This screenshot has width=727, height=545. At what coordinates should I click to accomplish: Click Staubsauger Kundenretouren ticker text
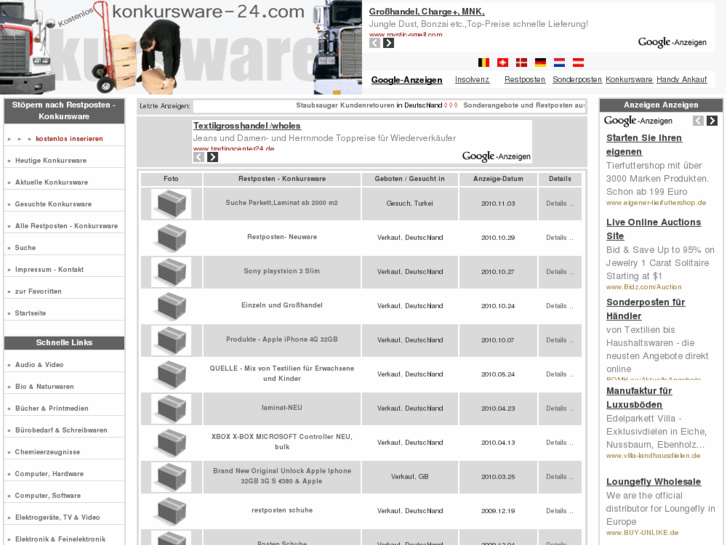[369, 105]
